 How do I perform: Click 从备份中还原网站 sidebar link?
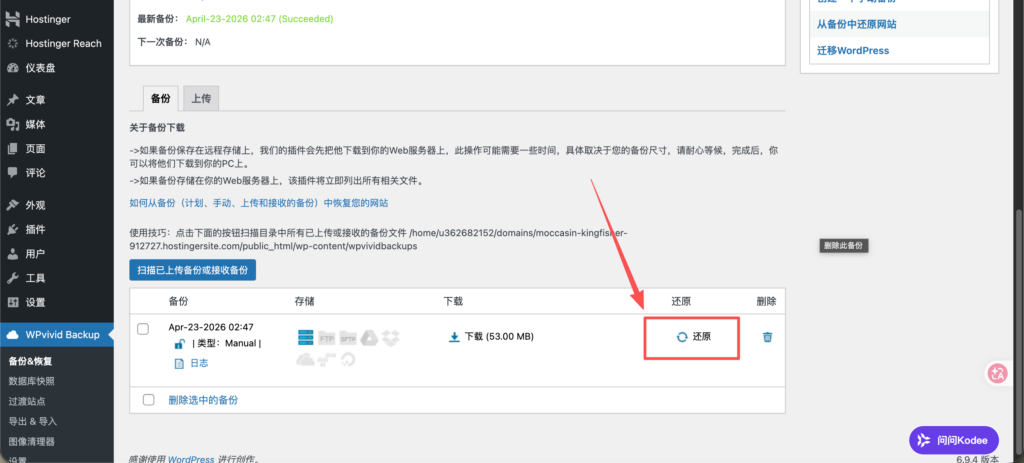click(x=856, y=24)
